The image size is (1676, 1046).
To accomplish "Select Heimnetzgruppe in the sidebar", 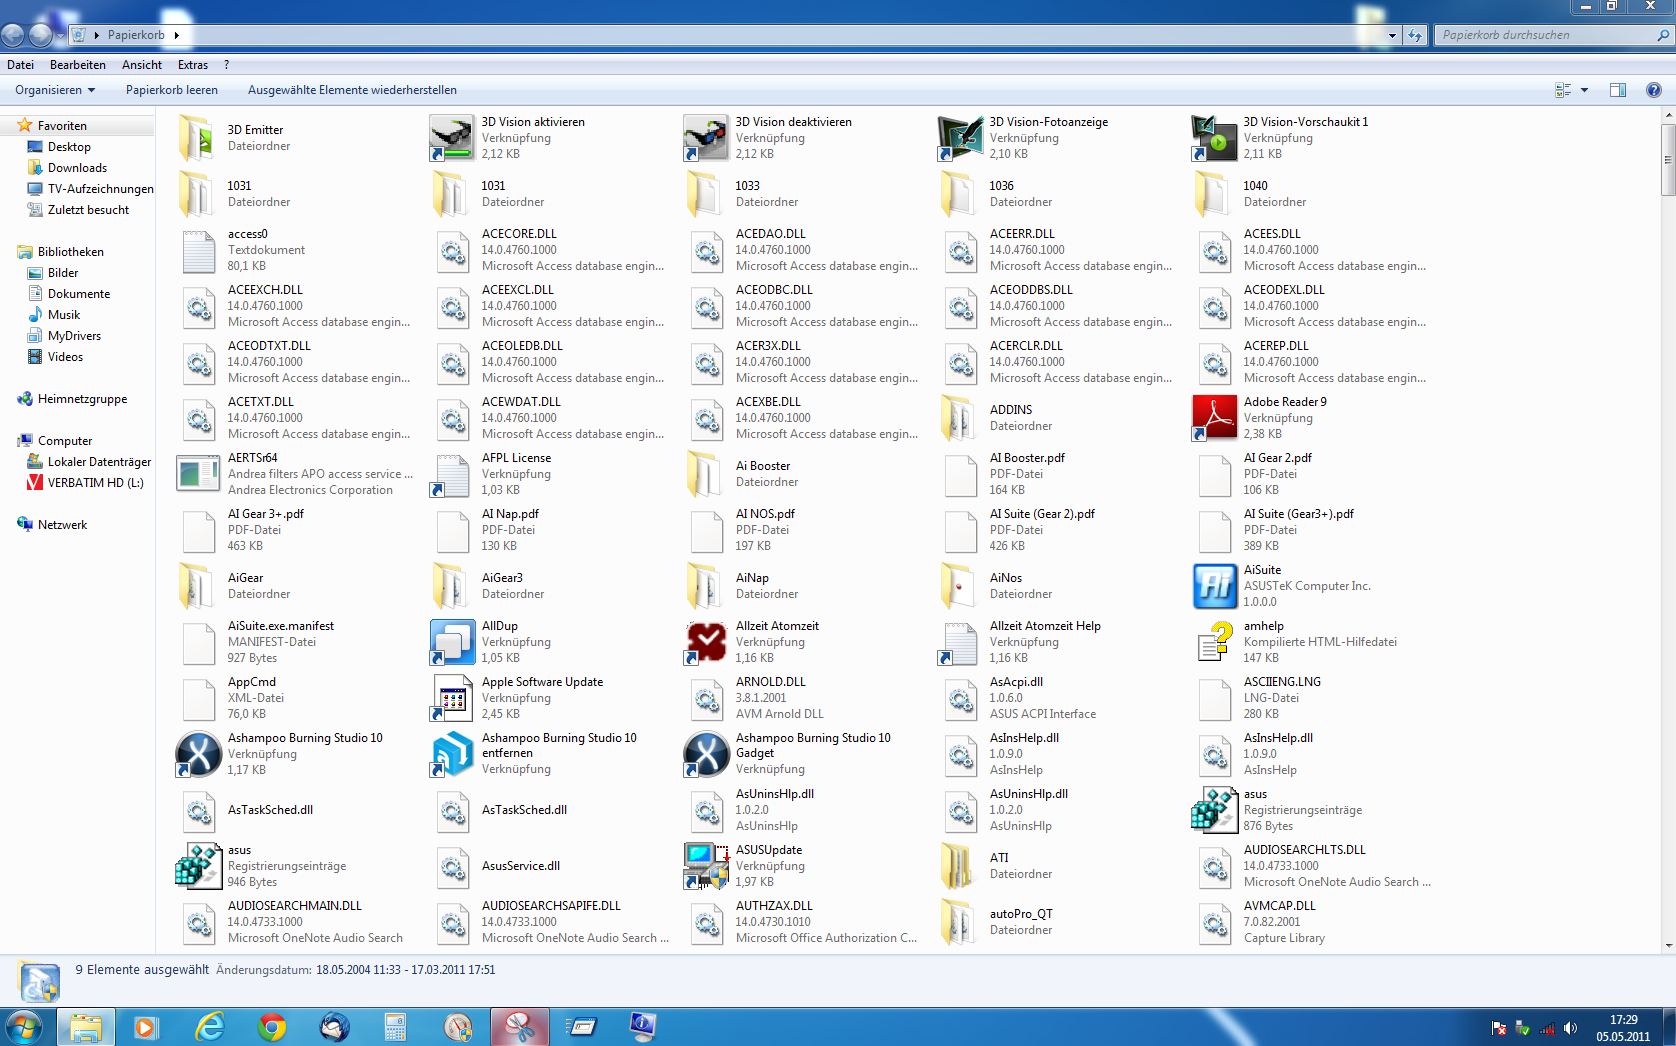I will point(82,399).
